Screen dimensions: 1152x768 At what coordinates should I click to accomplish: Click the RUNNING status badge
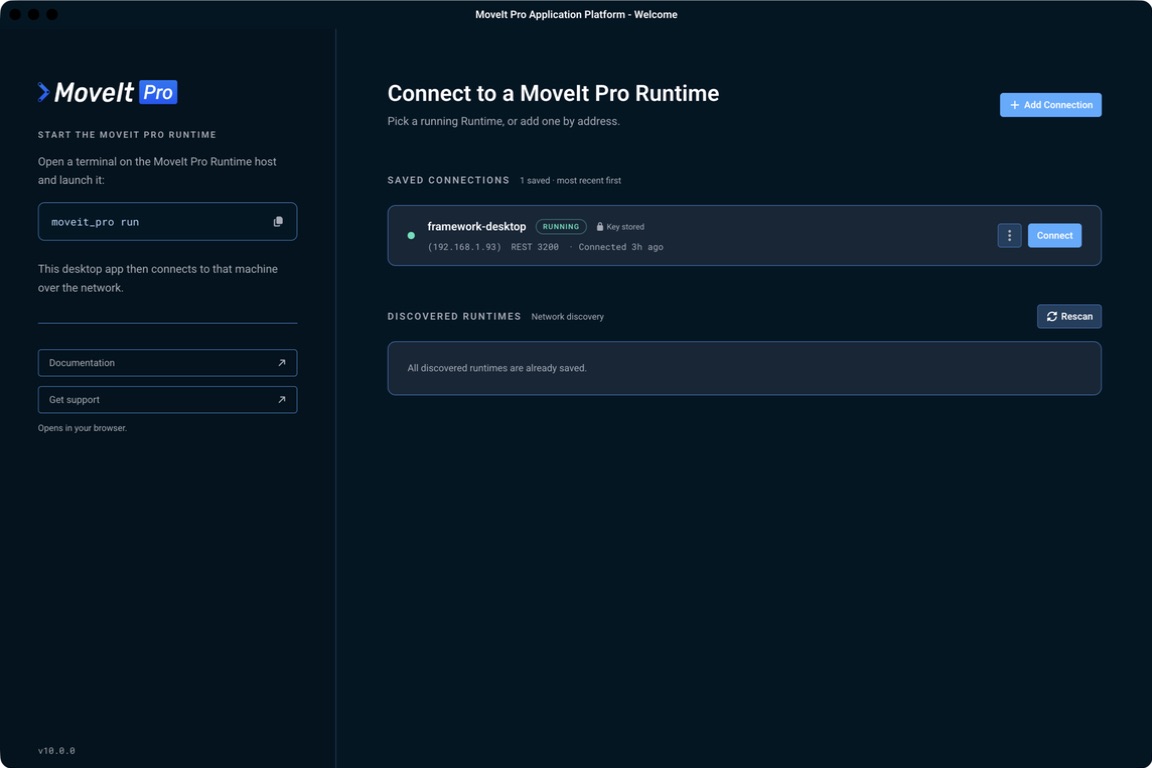561,226
